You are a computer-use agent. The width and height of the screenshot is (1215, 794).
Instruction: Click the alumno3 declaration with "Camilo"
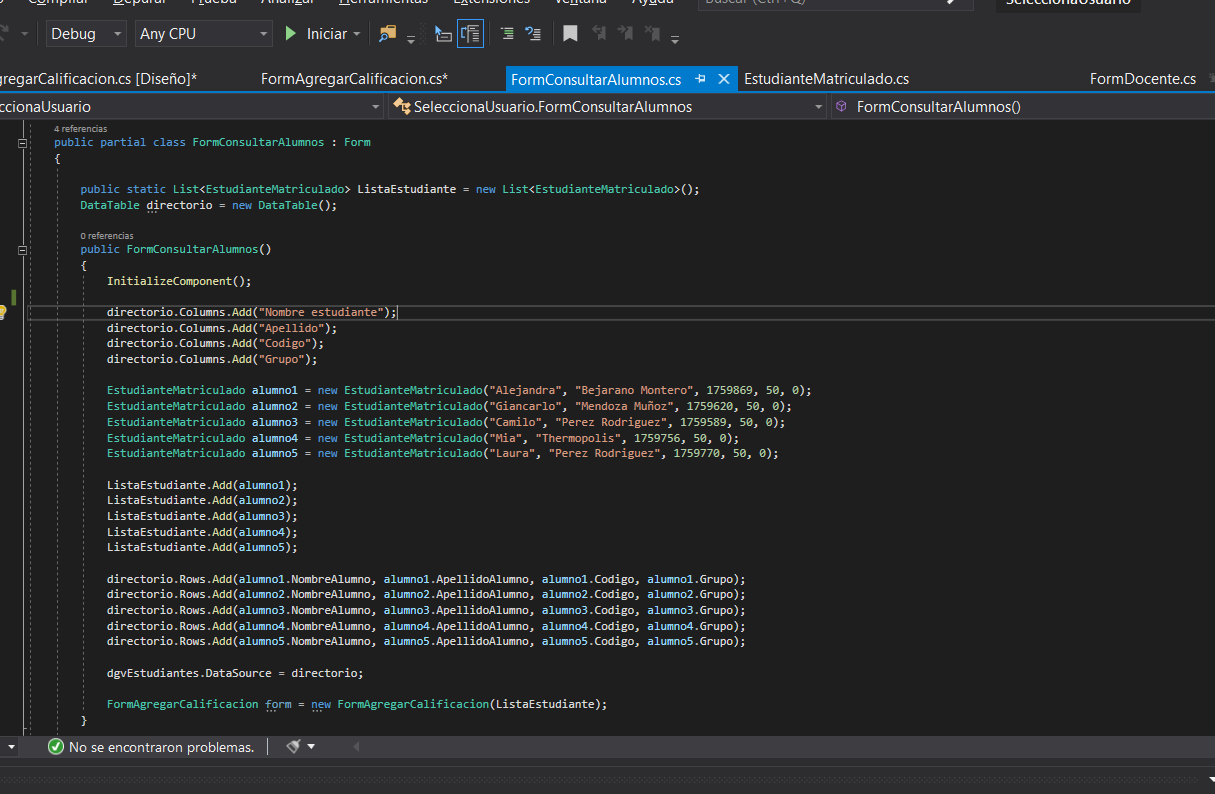pyautogui.click(x=446, y=422)
